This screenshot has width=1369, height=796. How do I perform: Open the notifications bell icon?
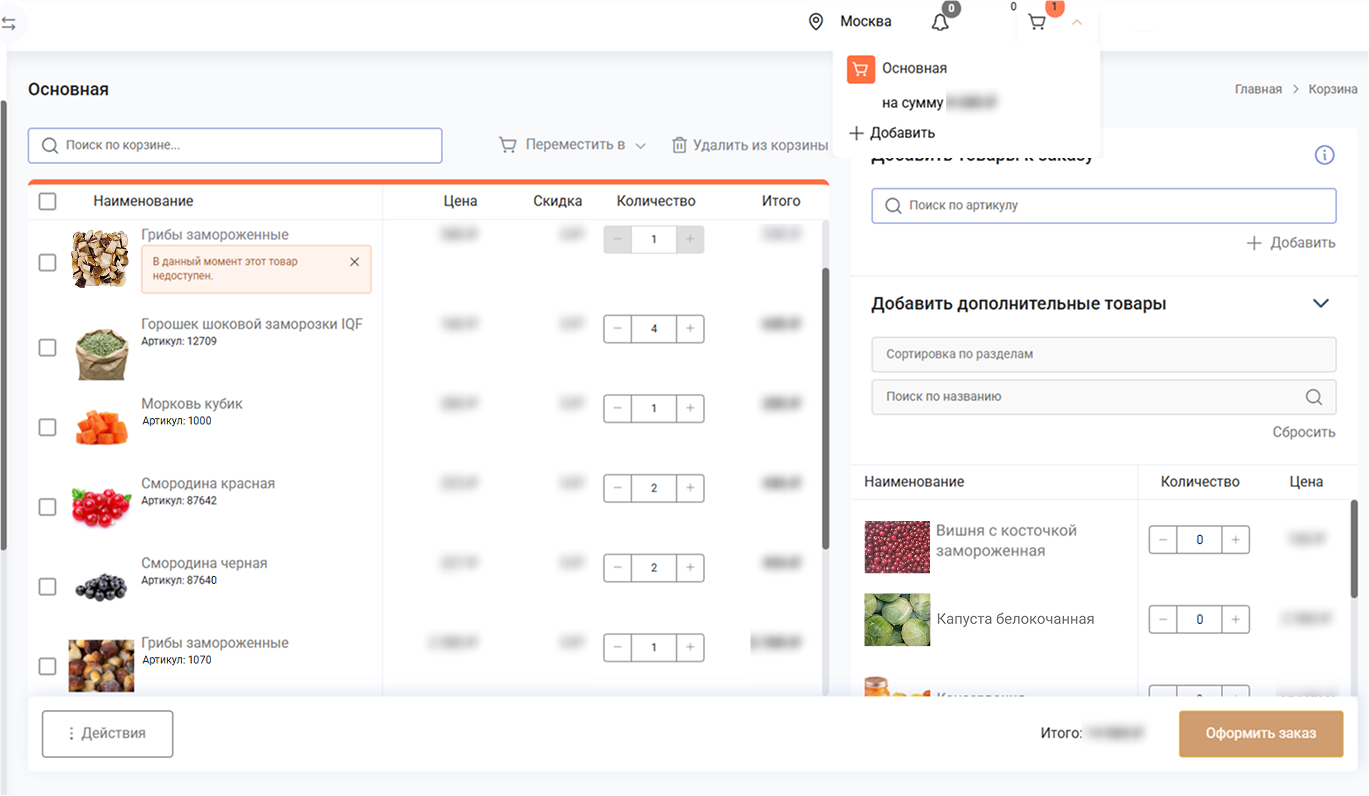coord(940,22)
